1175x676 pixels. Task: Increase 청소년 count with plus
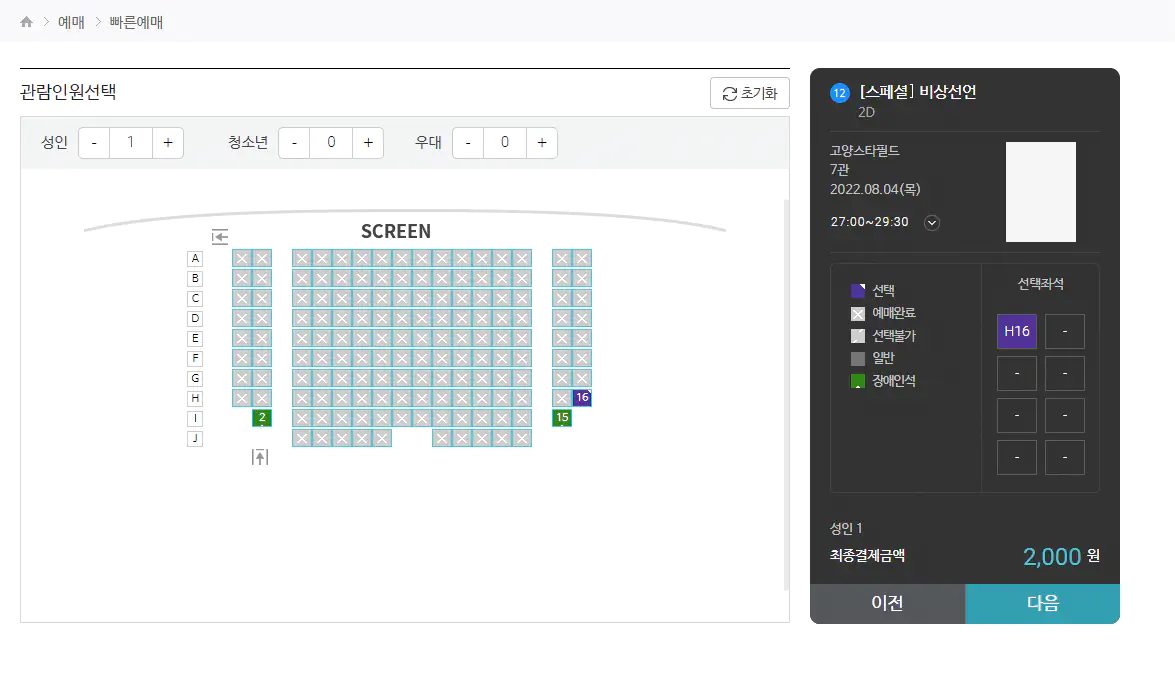click(x=368, y=142)
